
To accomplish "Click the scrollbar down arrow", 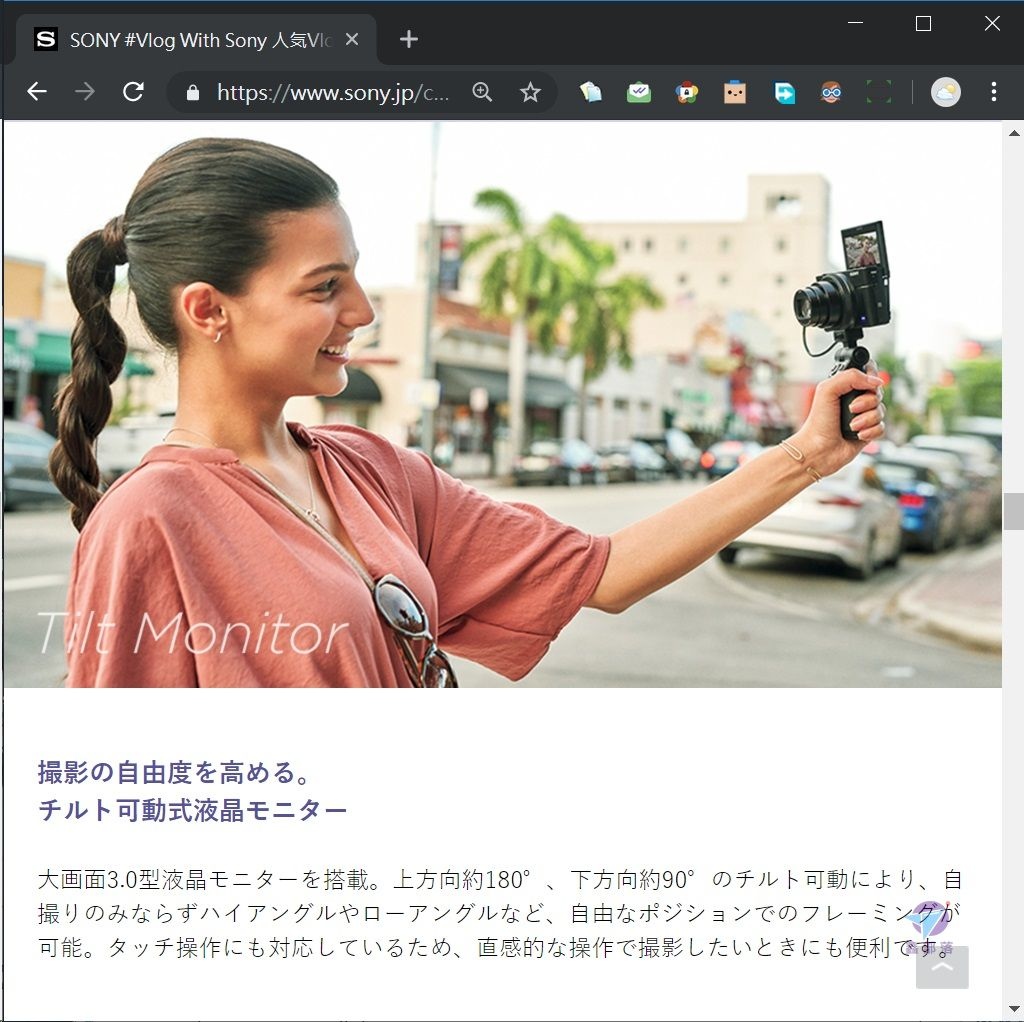I will pyautogui.click(x=1014, y=1008).
